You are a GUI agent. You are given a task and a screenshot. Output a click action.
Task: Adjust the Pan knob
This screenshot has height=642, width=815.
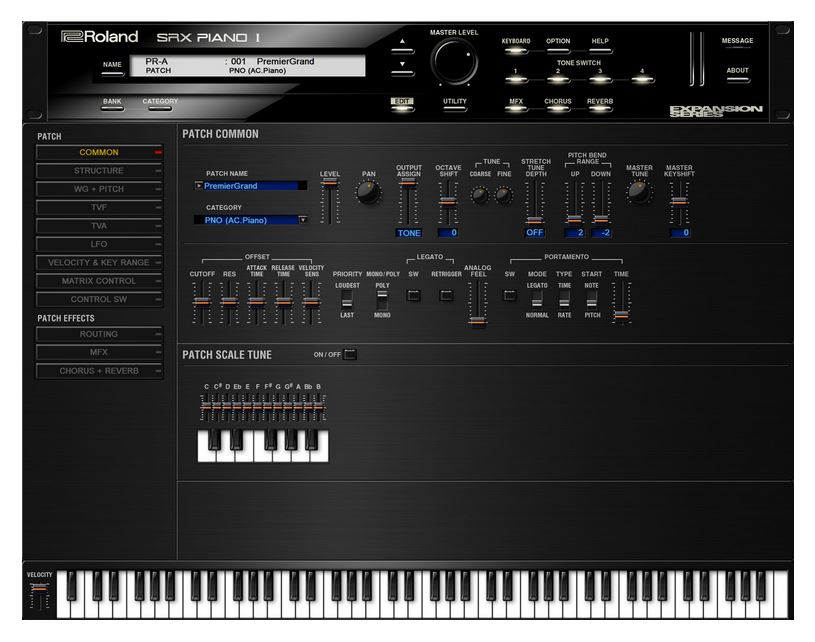[x=369, y=193]
